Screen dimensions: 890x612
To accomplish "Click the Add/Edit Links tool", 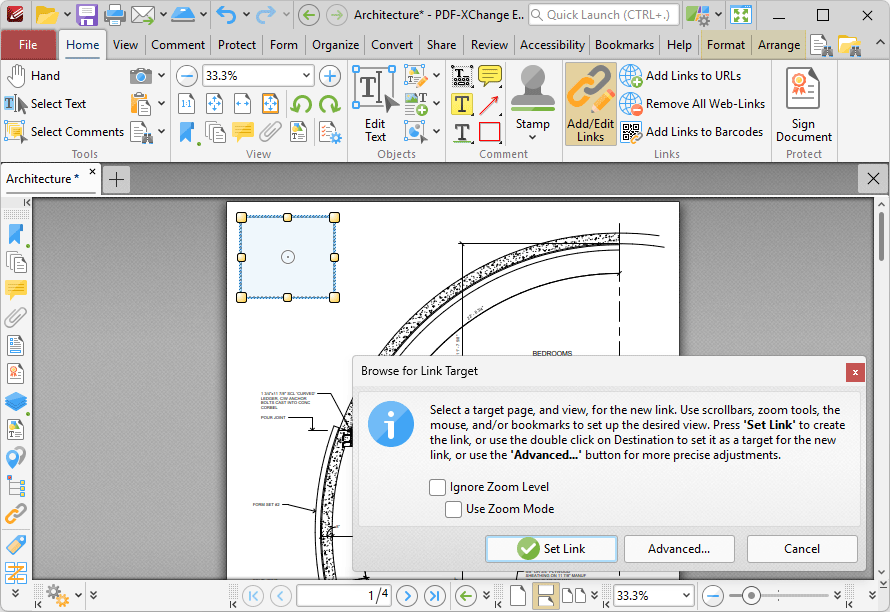I will click(590, 104).
